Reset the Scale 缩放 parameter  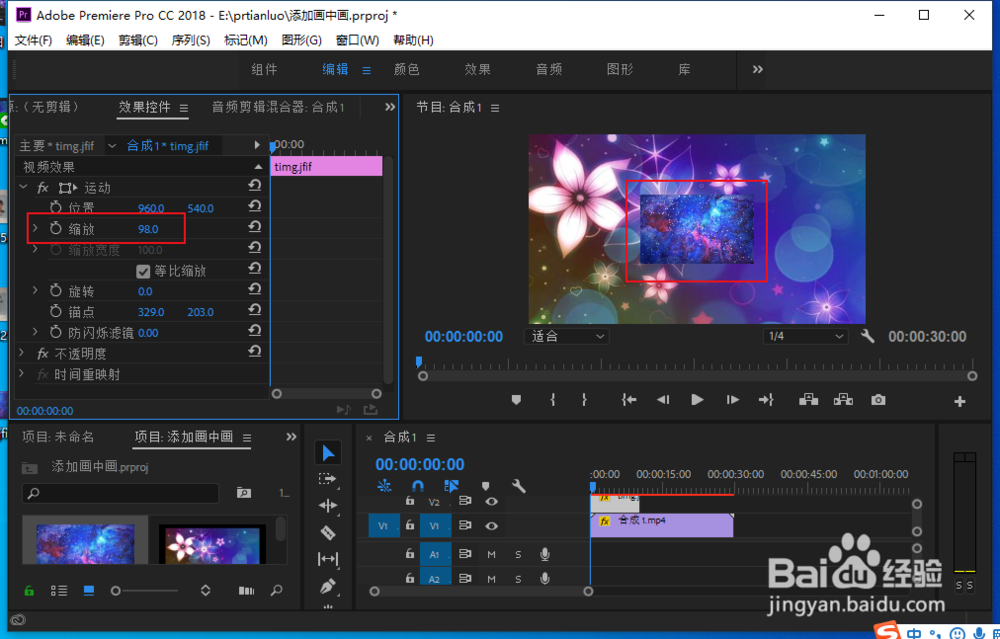click(x=254, y=227)
